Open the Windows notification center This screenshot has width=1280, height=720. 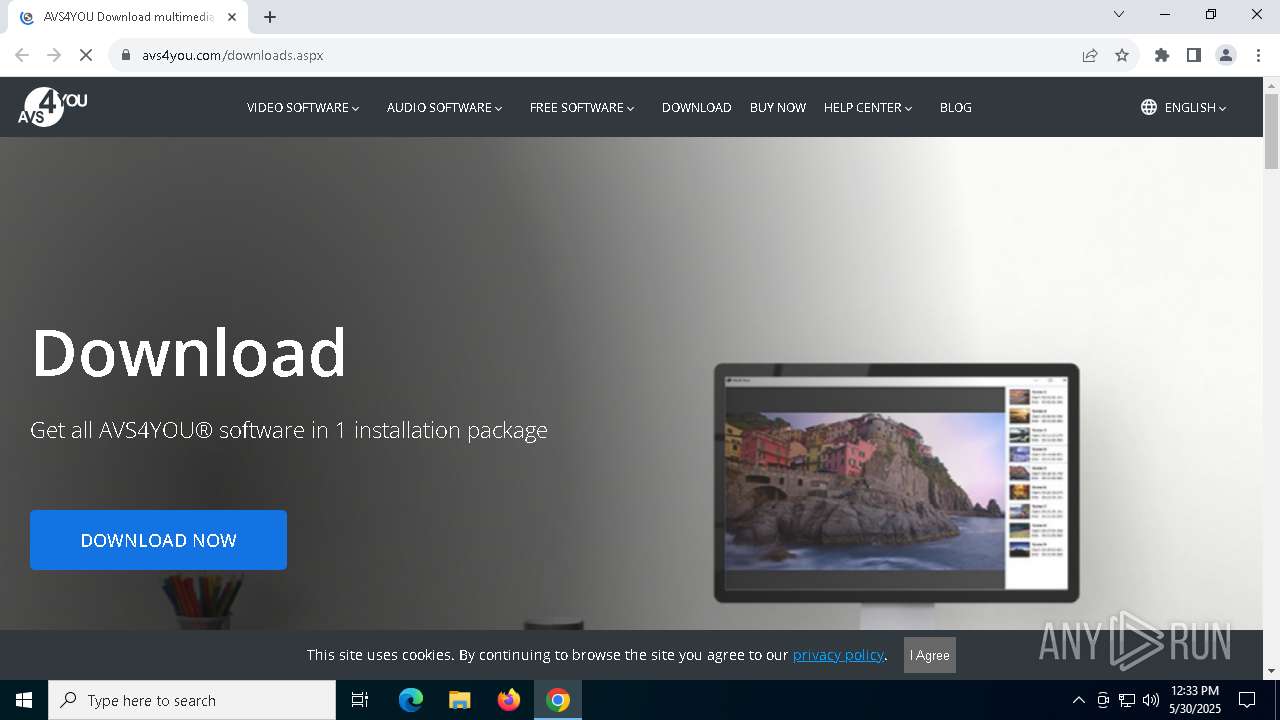click(1247, 700)
